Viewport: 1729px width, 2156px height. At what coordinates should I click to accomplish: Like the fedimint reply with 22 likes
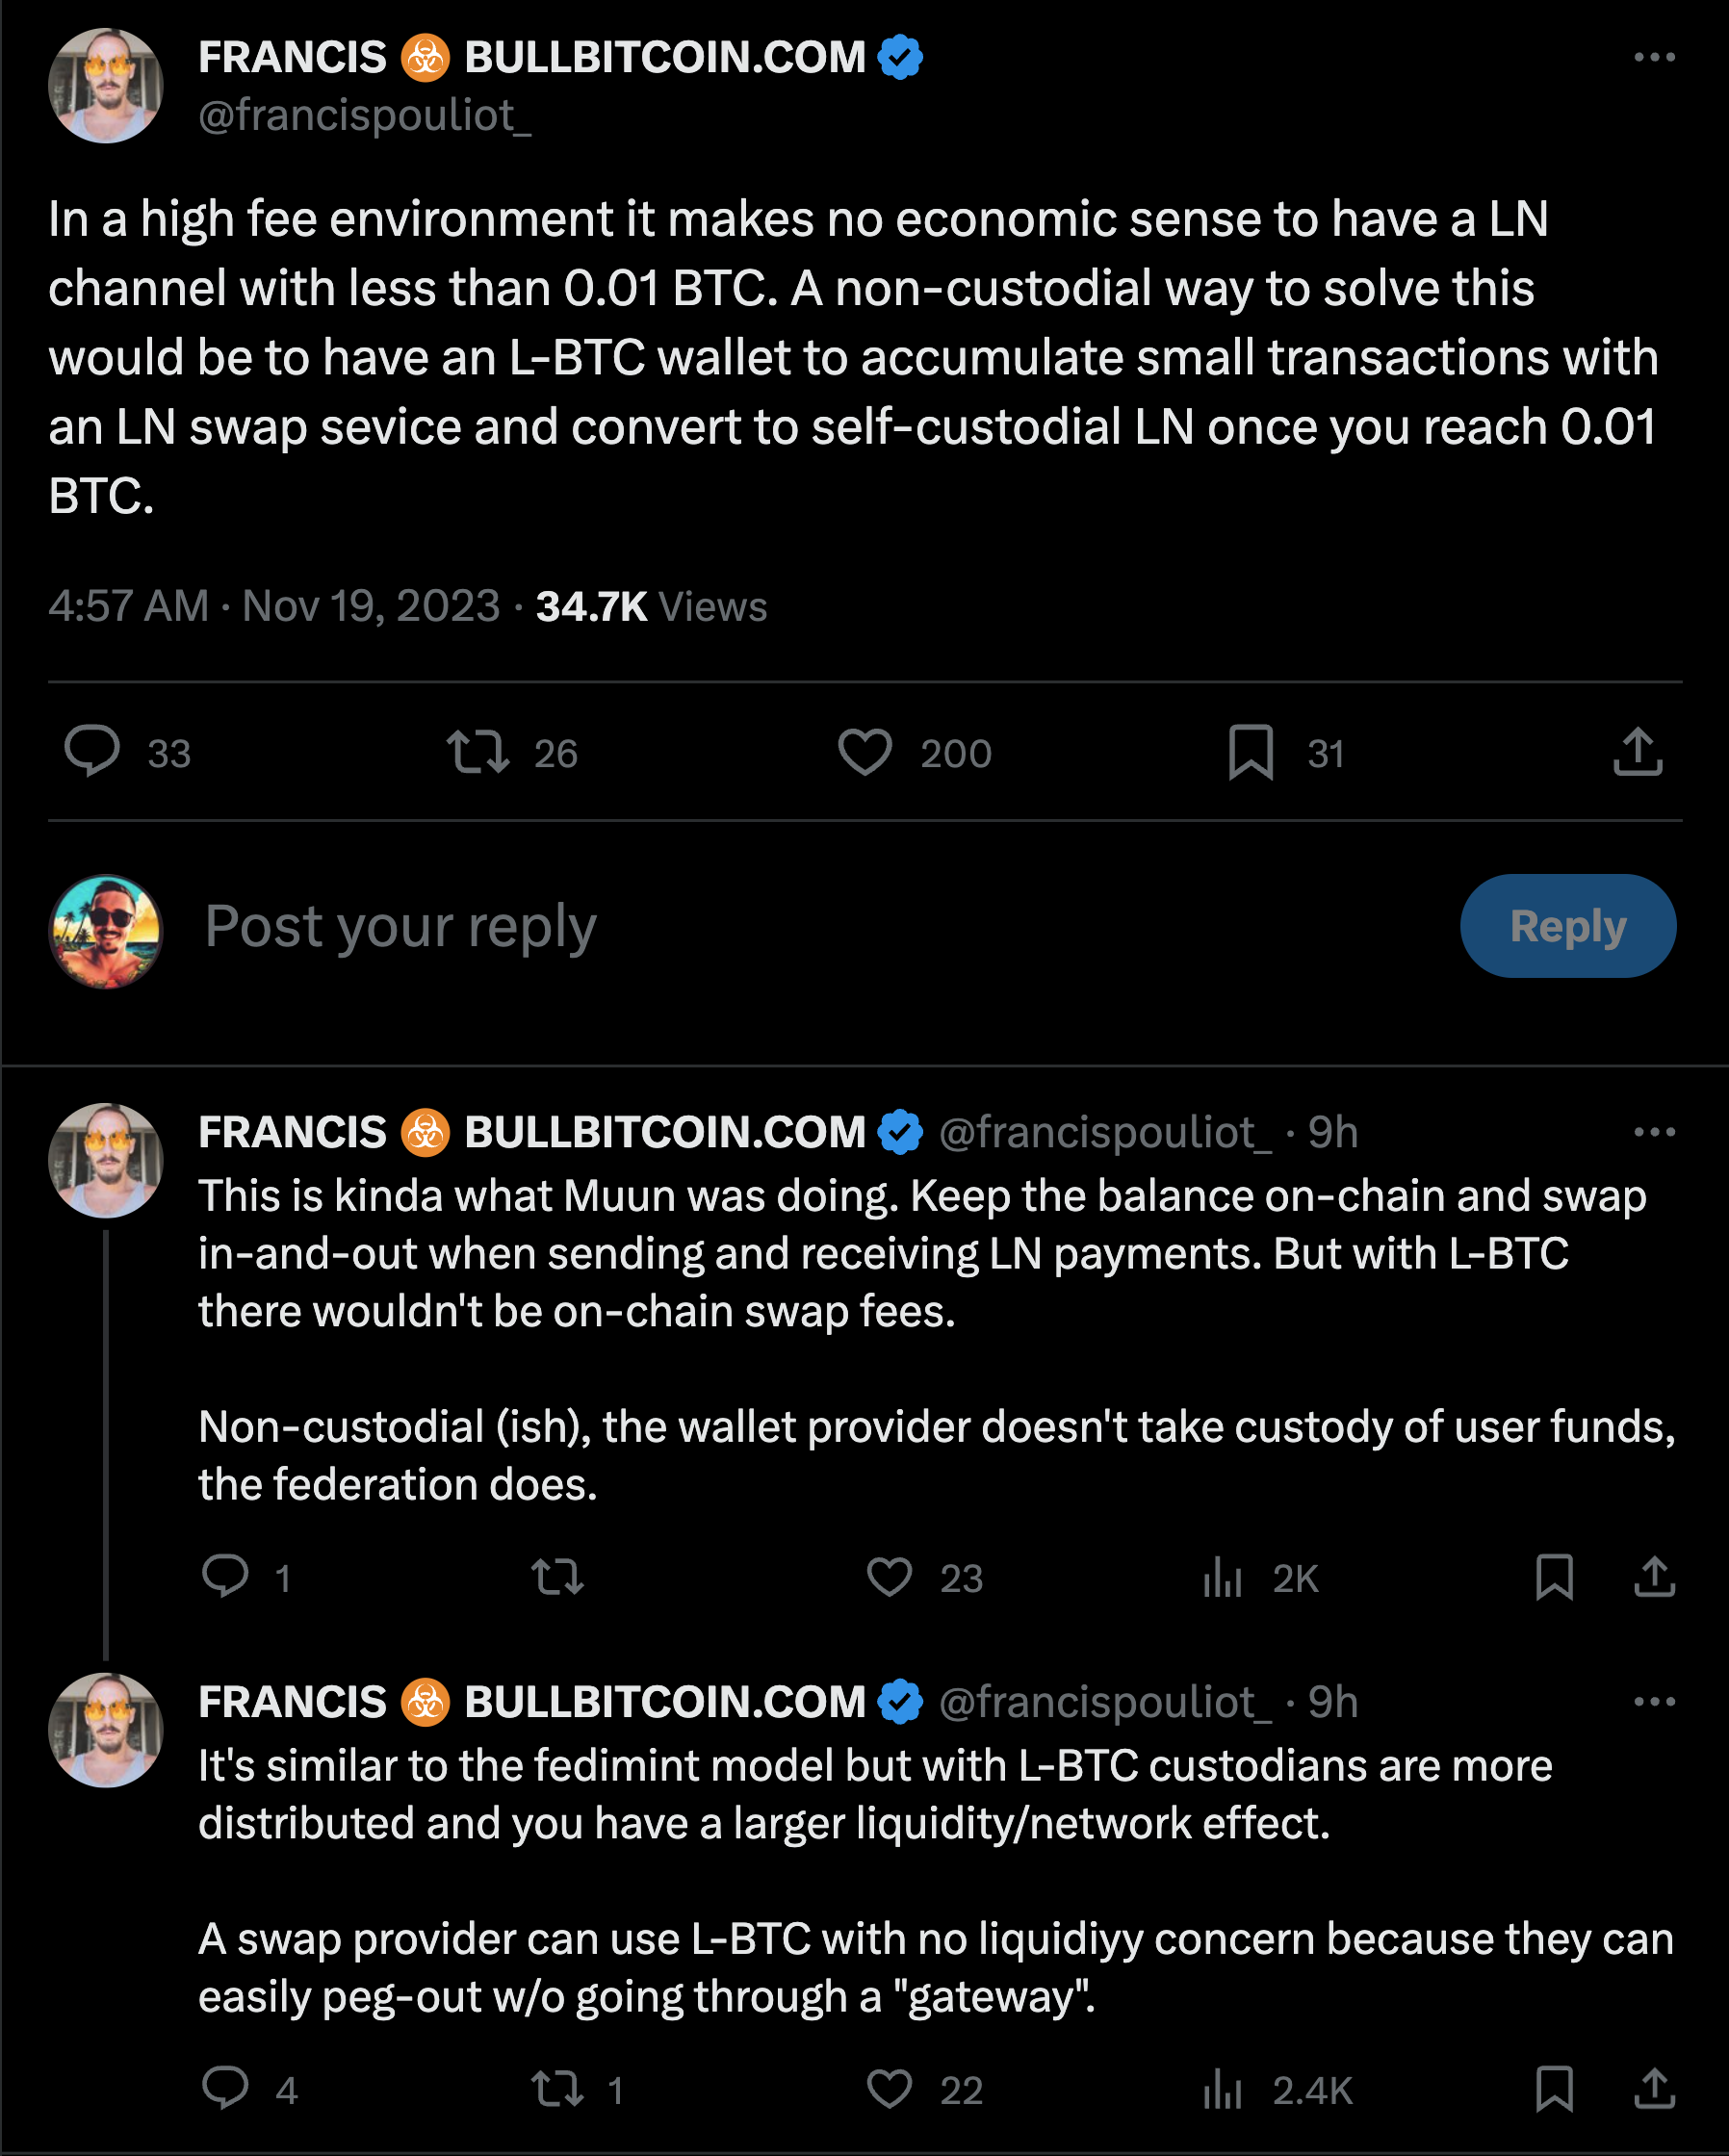tap(889, 2090)
